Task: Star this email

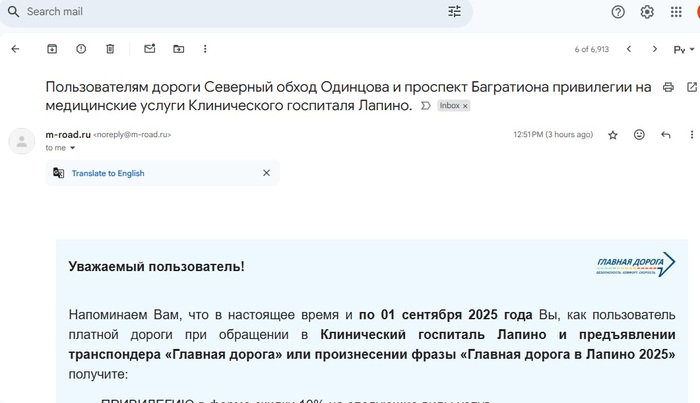Action: (x=612, y=135)
